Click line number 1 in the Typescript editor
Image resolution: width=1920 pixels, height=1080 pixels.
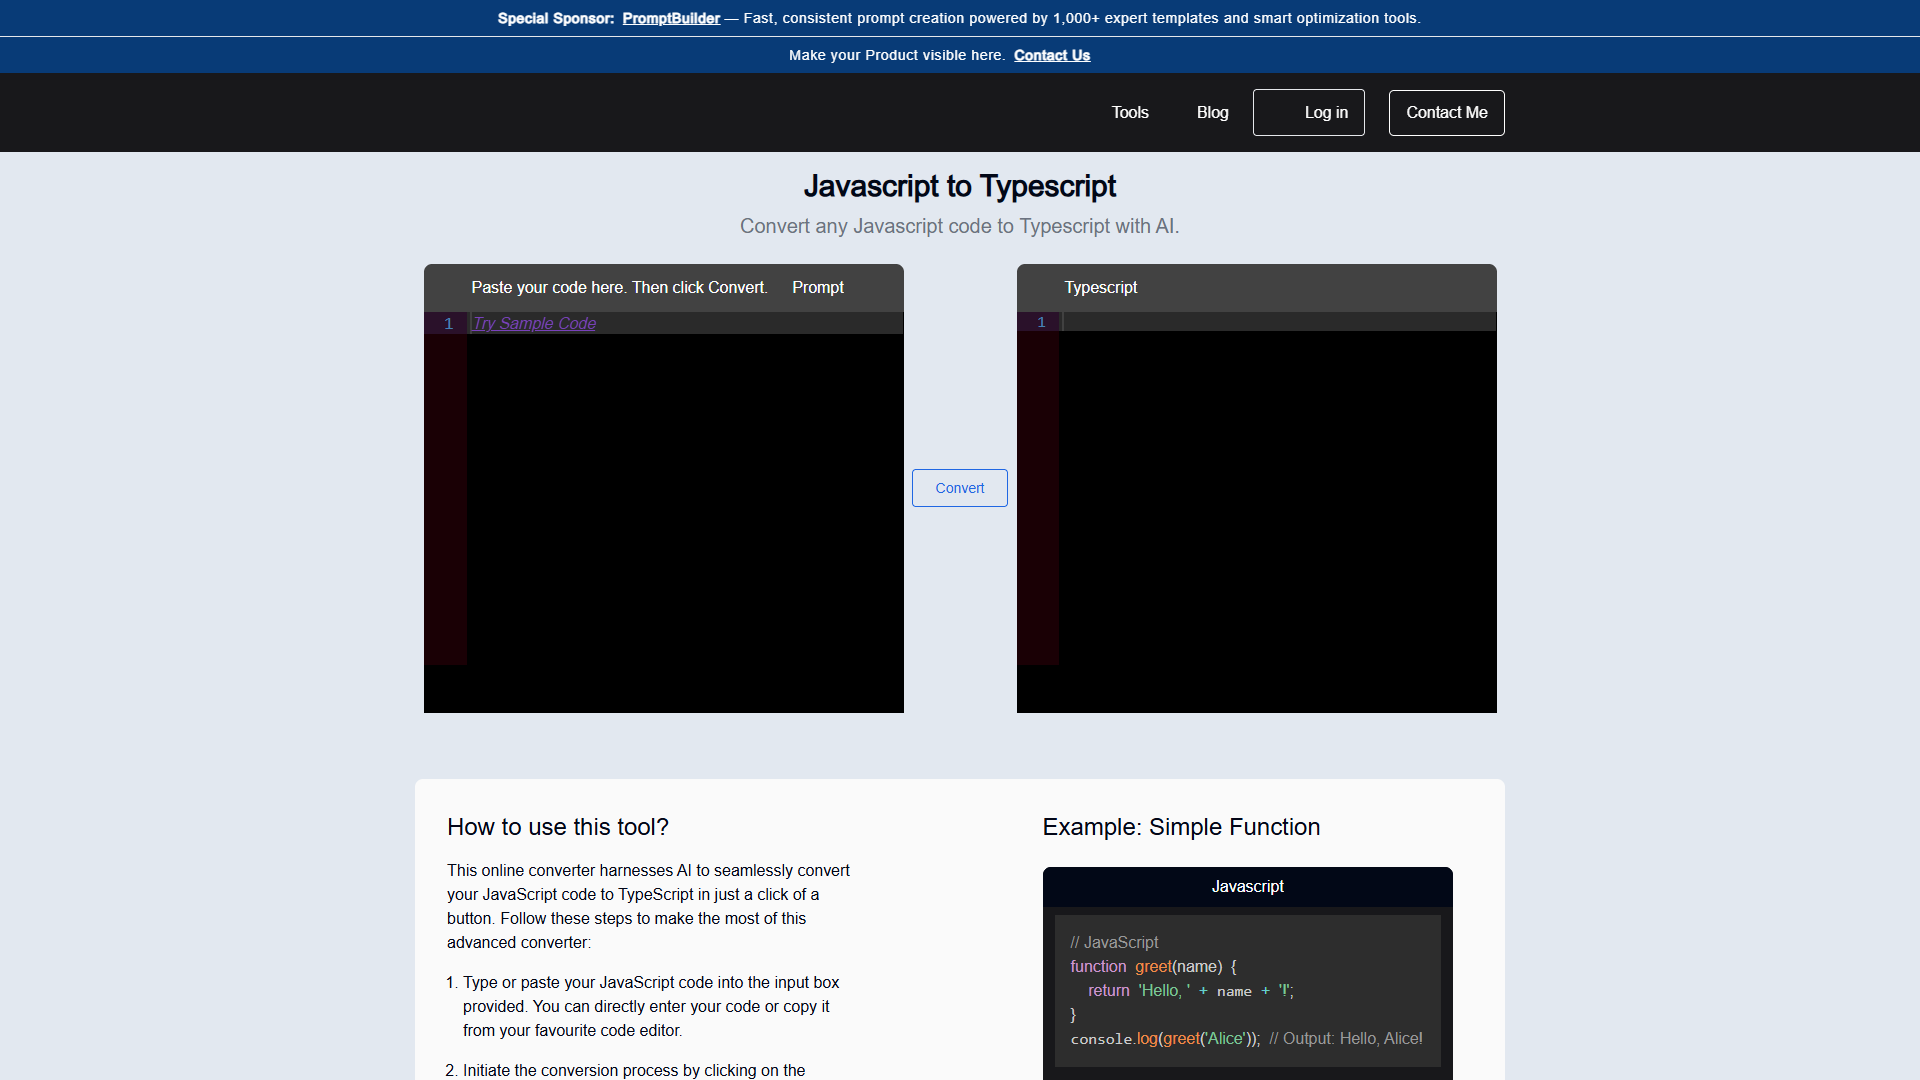click(1041, 322)
